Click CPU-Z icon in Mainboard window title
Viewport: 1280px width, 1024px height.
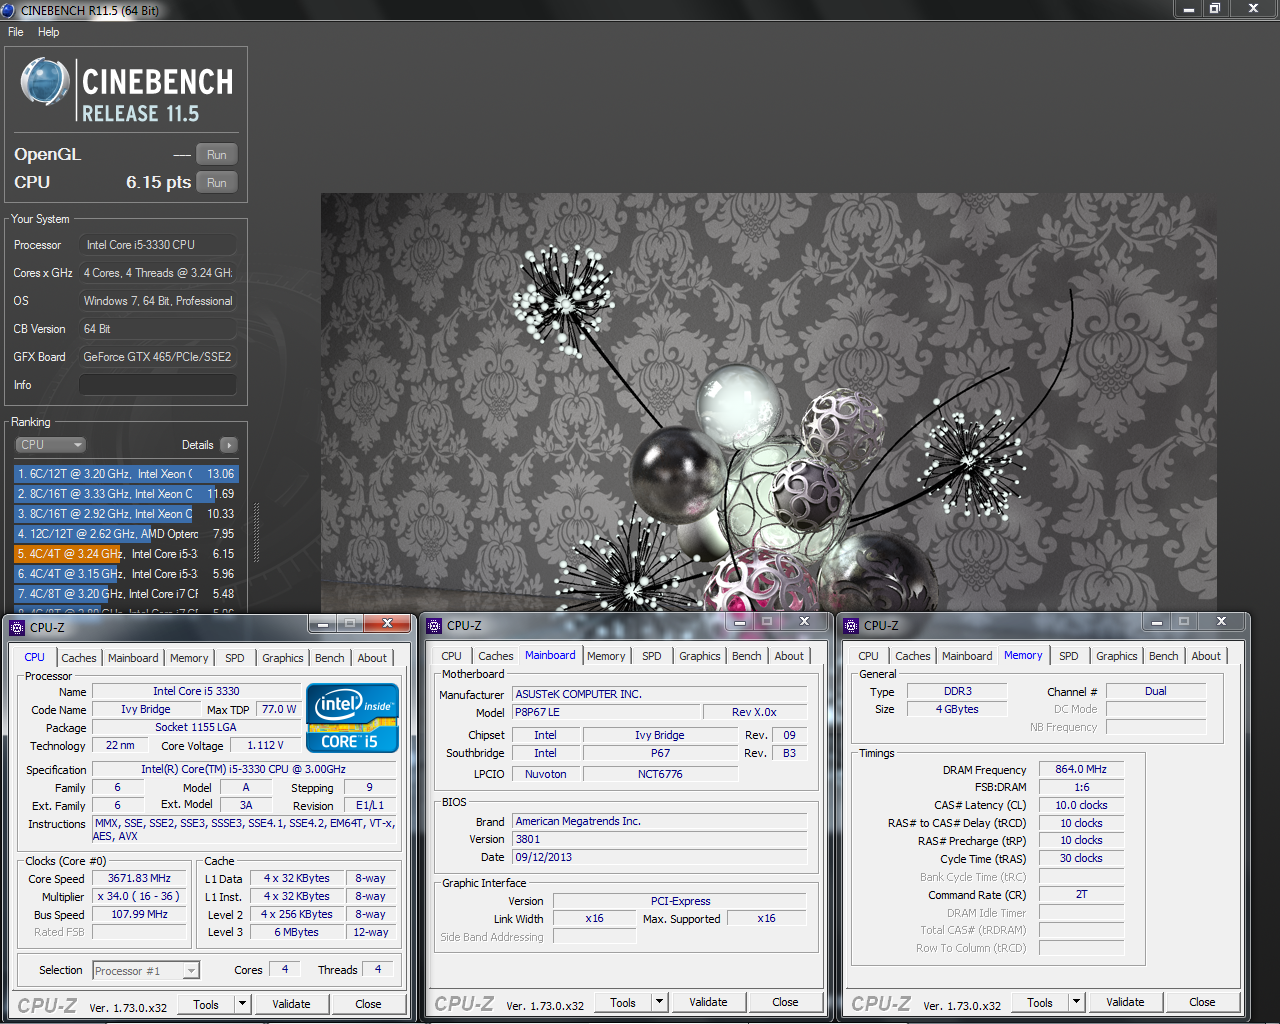tap(434, 626)
